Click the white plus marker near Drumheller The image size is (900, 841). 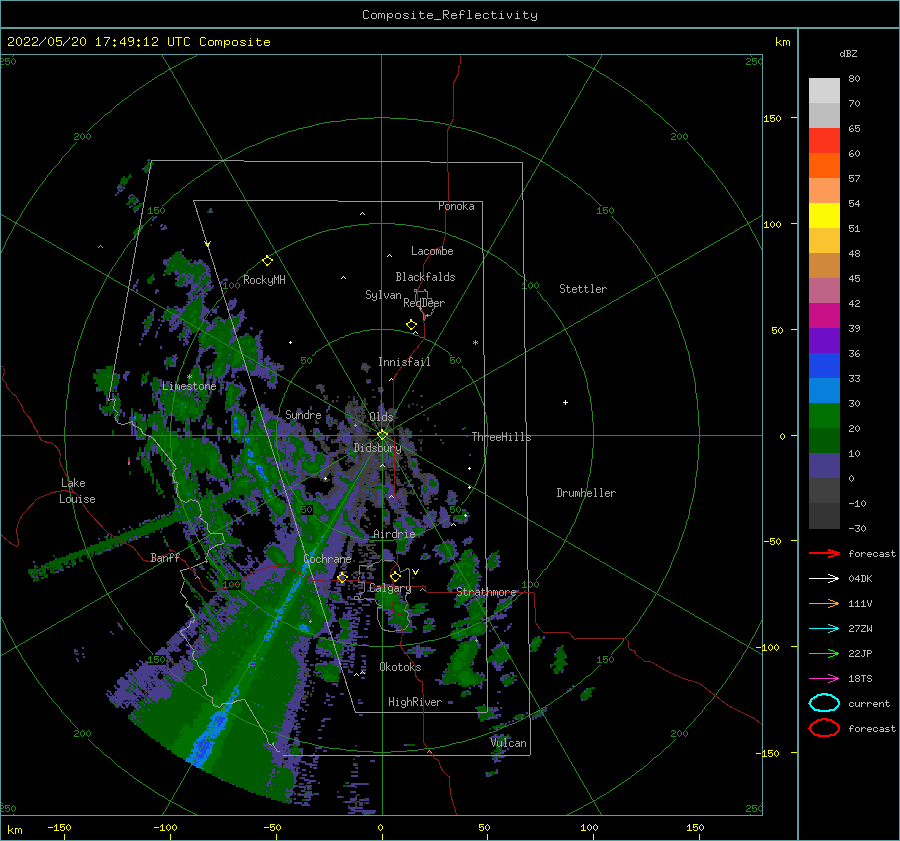click(565, 402)
